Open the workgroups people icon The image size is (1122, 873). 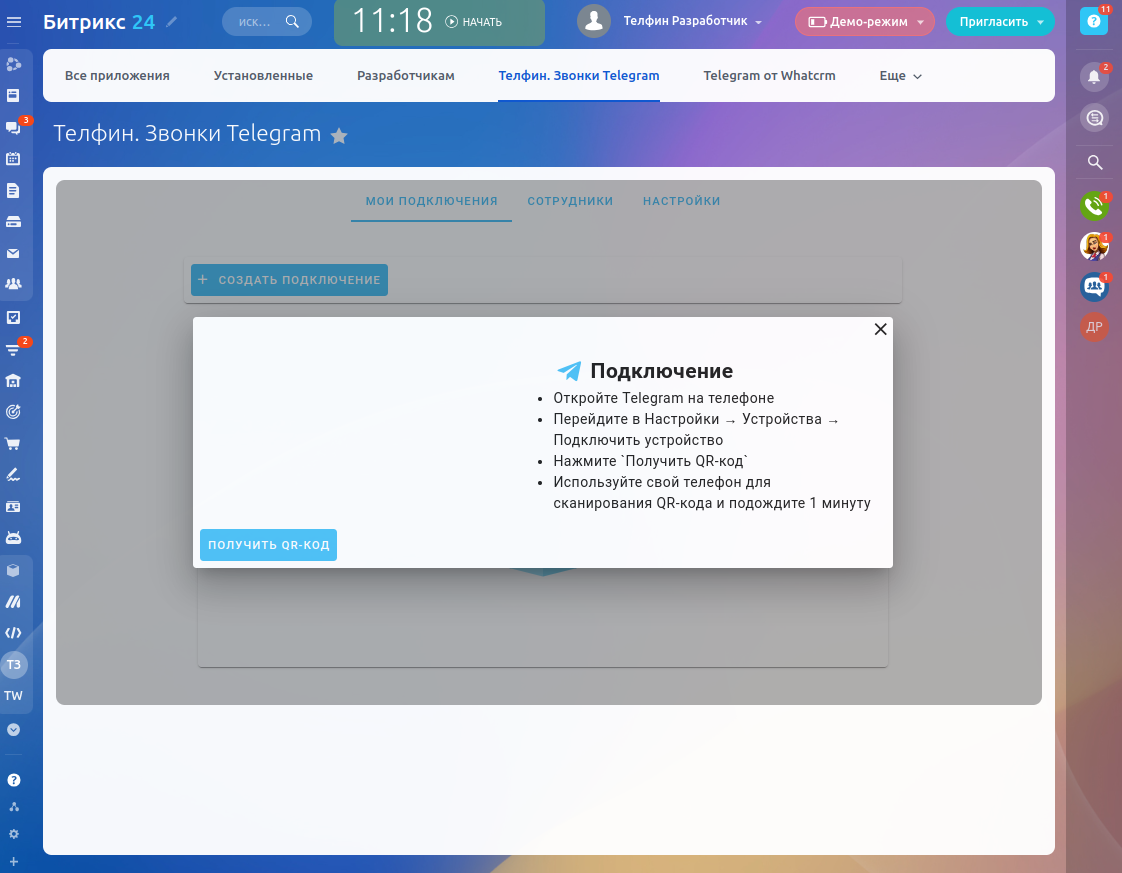(x=14, y=284)
